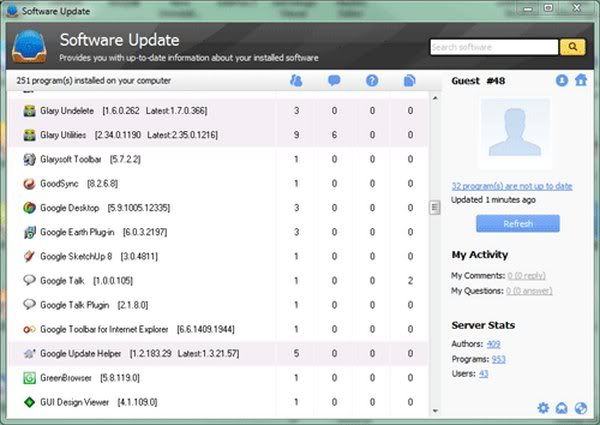Select the Google Earth Plug-in entry text
The height and width of the screenshot is (425, 600).
pos(104,232)
